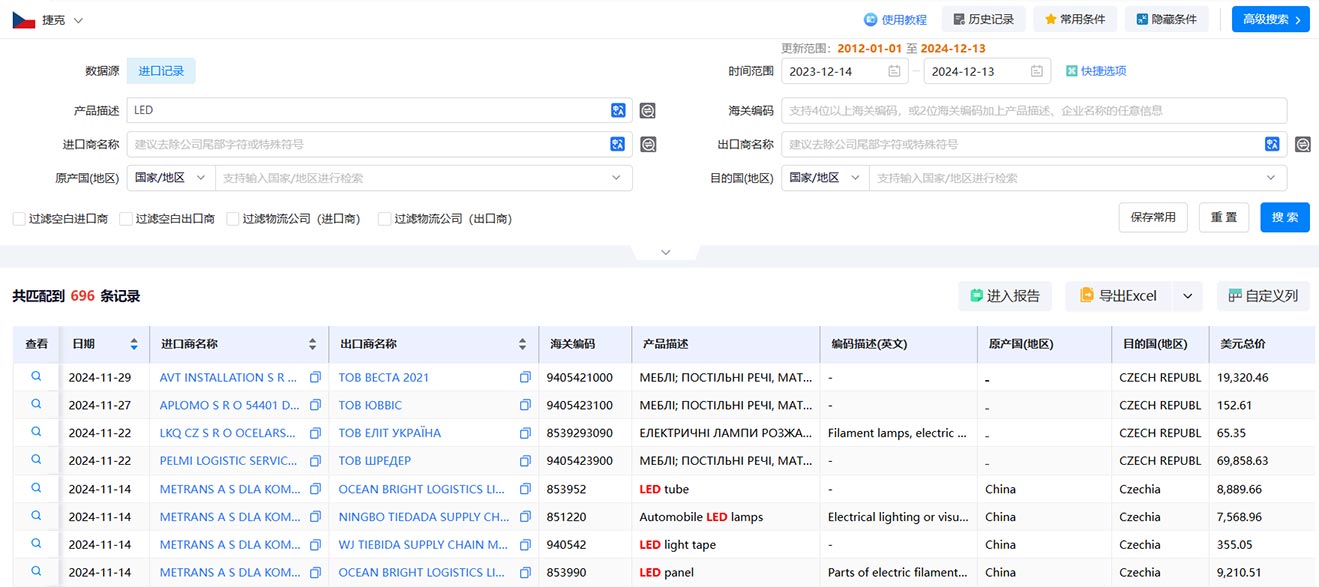The width and height of the screenshot is (1319, 587).
Task: Open exporter WJ TIEBIDA SUPPLY CHAIN link
Action: point(423,545)
